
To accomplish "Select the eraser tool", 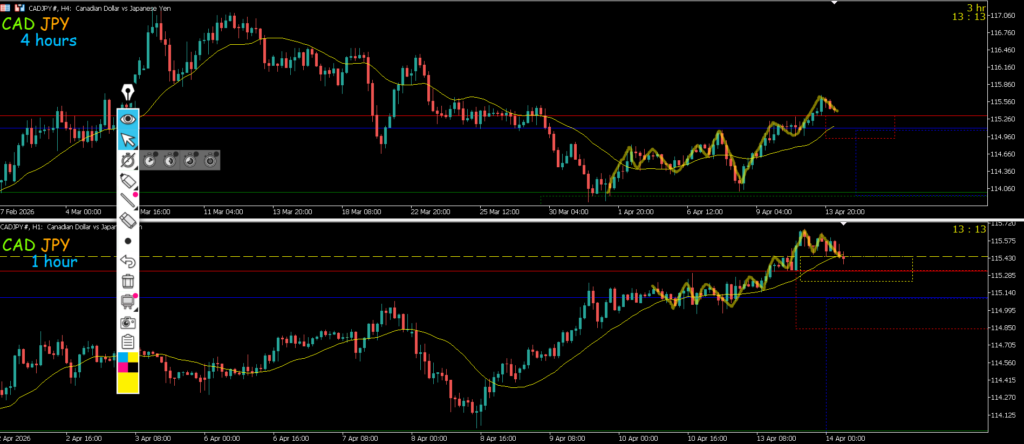I will point(127,220).
